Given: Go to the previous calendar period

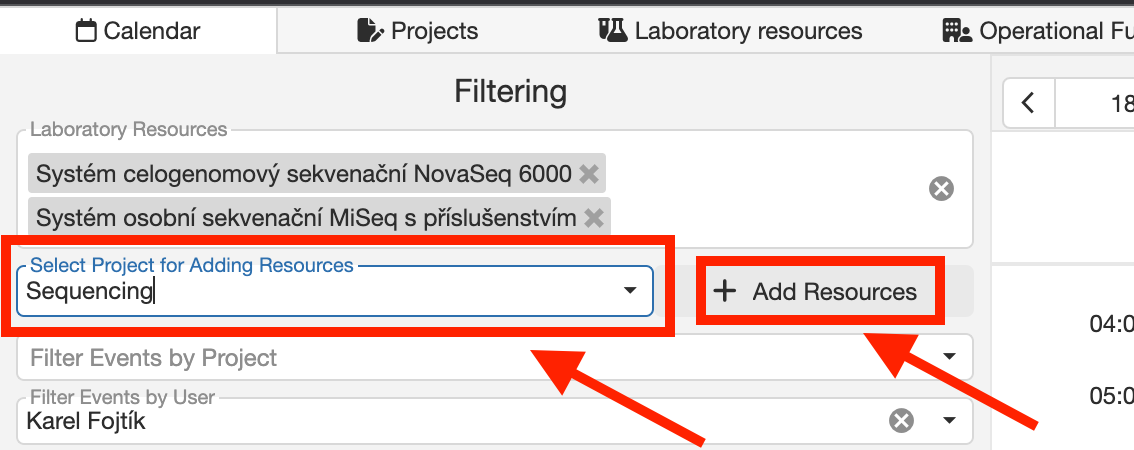Looking at the screenshot, I should [1028, 103].
